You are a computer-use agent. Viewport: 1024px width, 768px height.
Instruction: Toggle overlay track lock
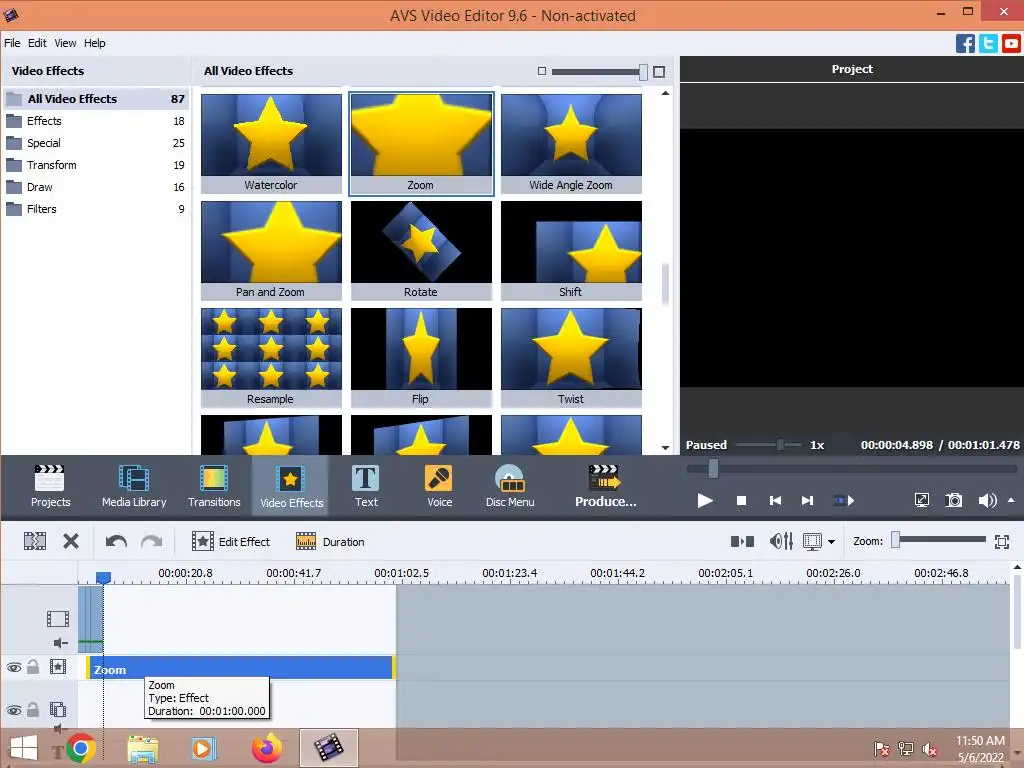tap(33, 709)
